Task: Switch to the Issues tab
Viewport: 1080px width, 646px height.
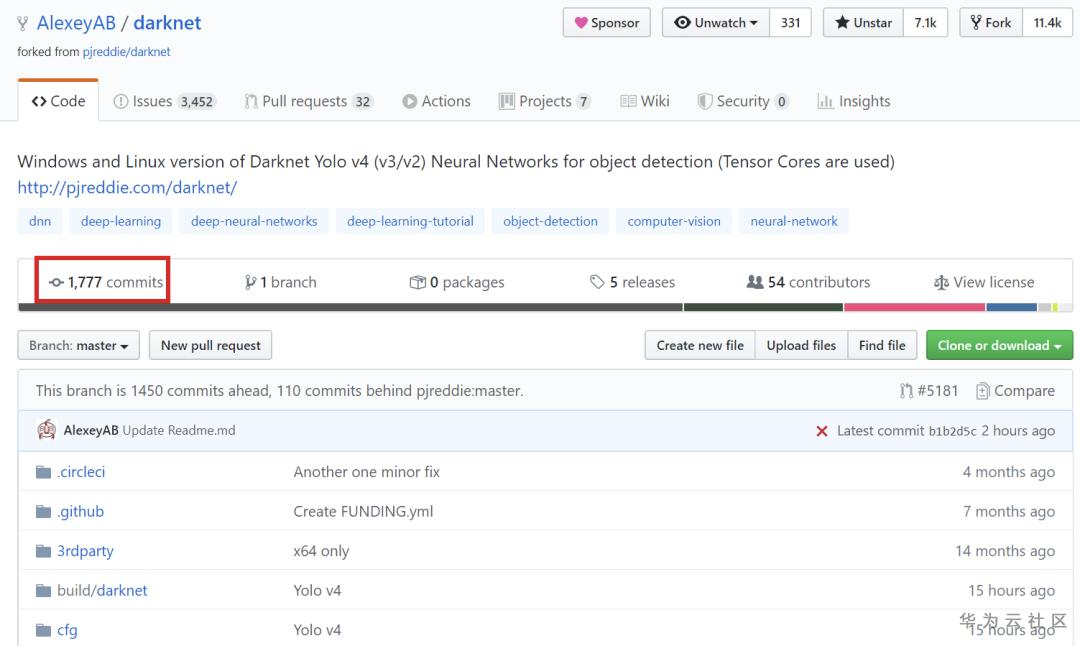Action: (164, 101)
